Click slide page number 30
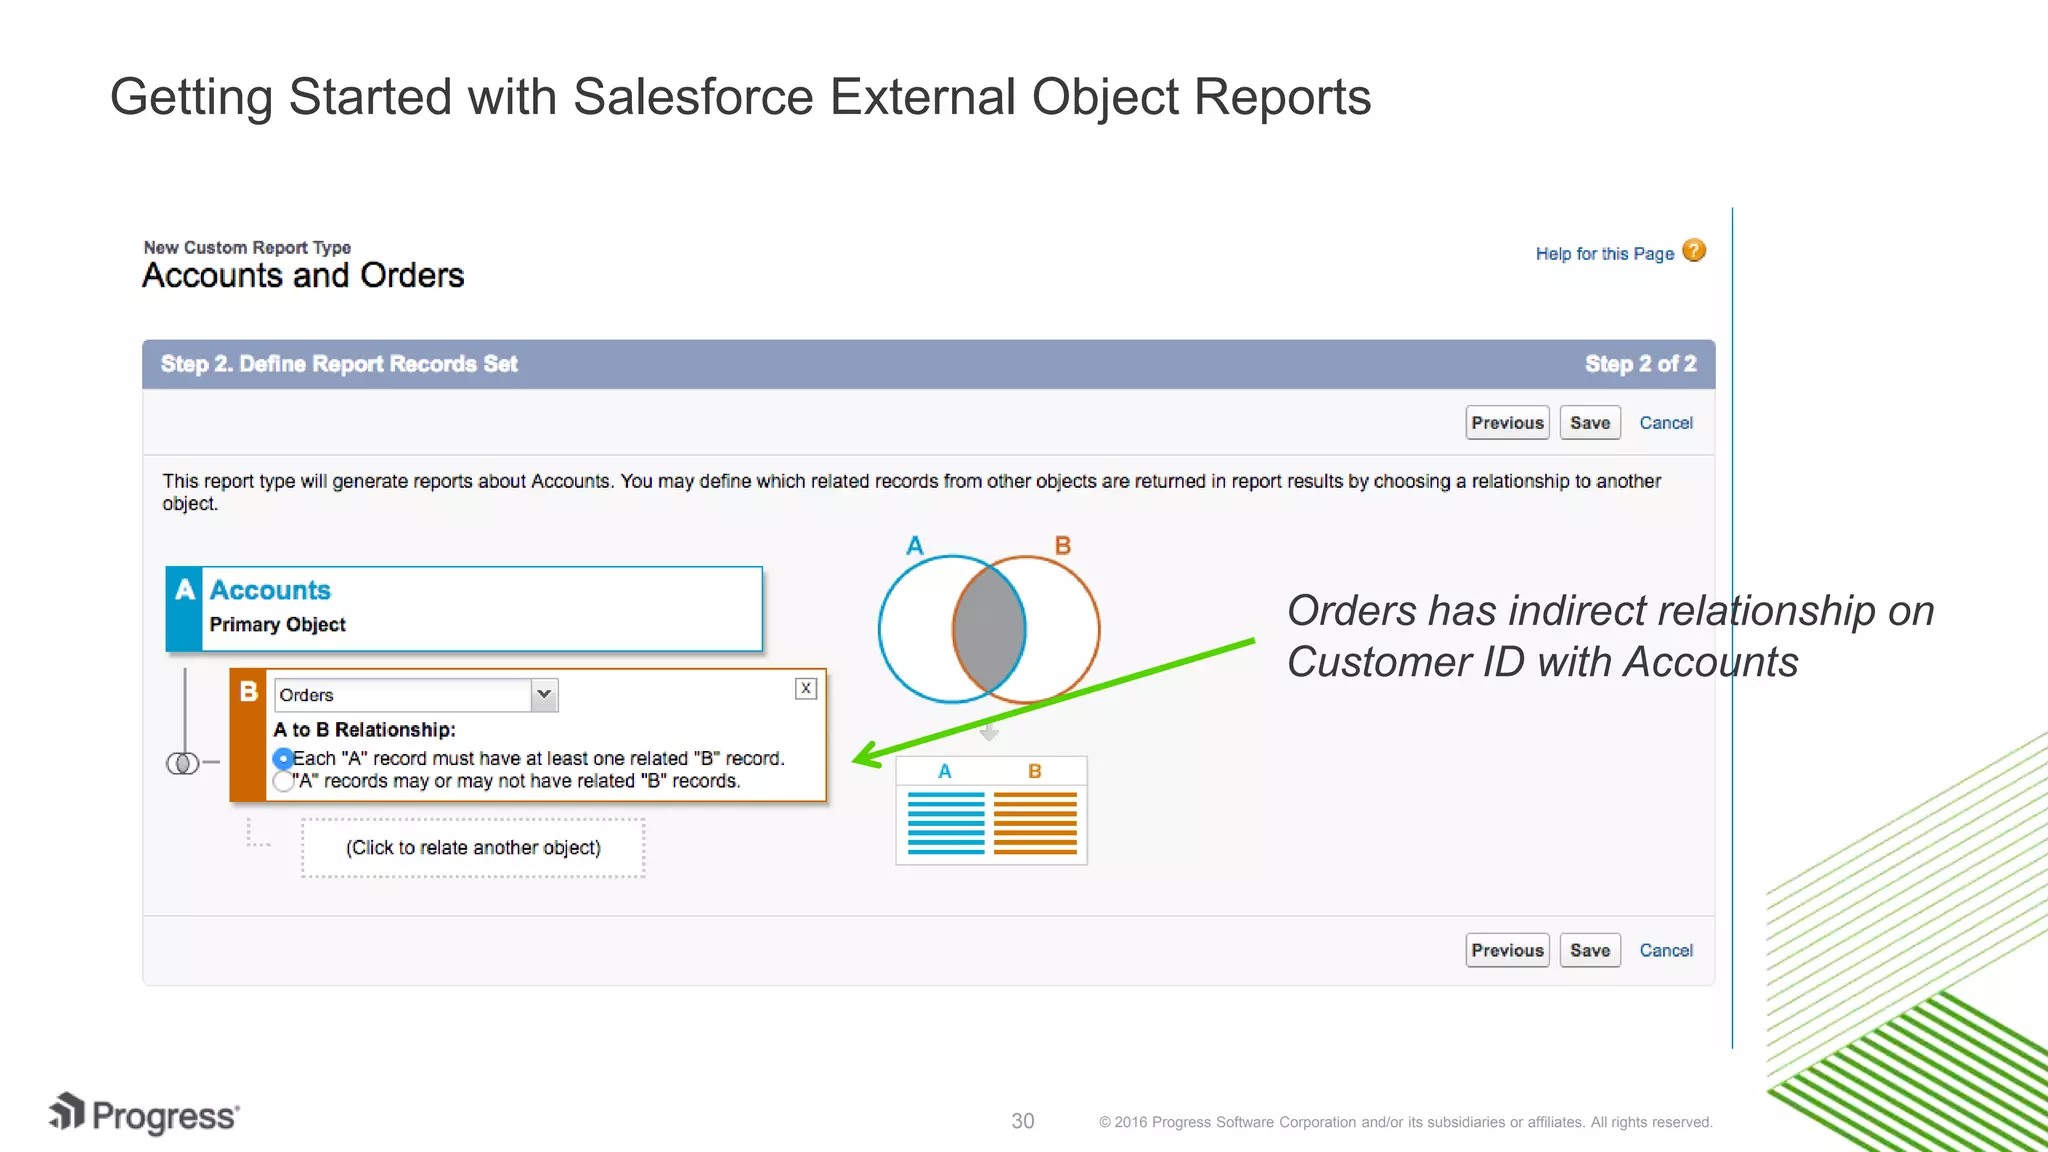The height and width of the screenshot is (1152, 2048). coord(1022,1121)
